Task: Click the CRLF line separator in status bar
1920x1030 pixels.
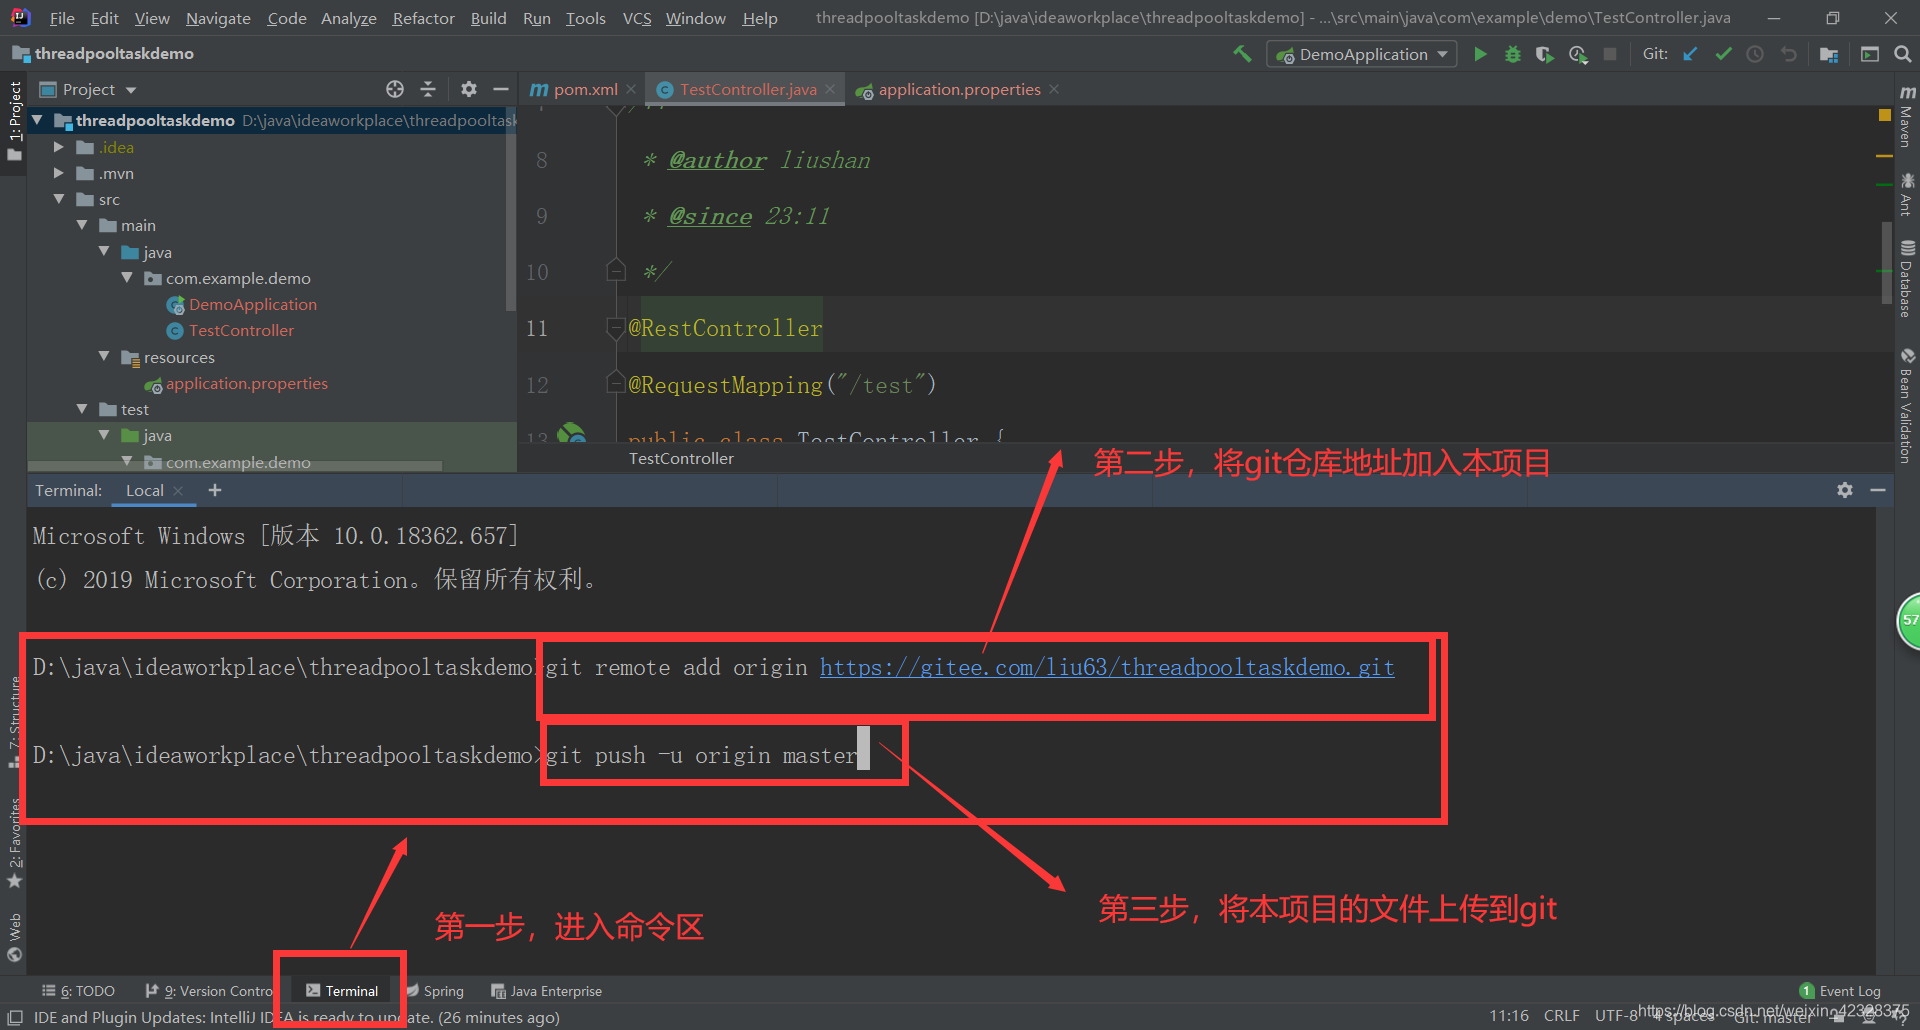Action: click(x=1562, y=1016)
